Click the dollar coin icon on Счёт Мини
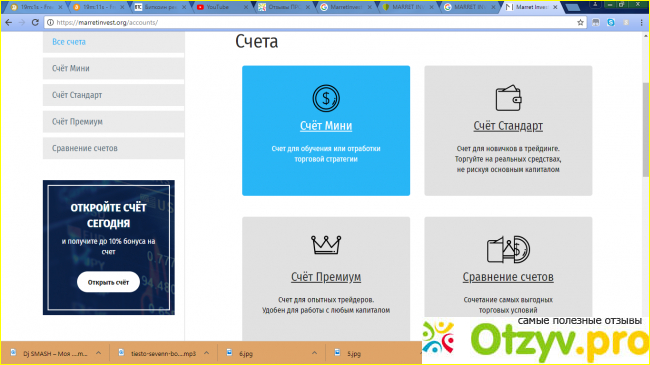Viewport: 650px width, 365px height. (326, 98)
